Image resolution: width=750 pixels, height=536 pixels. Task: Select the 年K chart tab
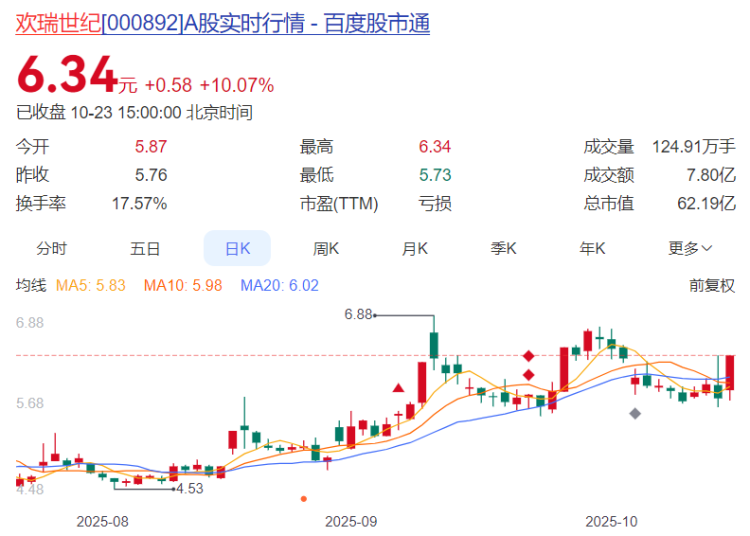(x=592, y=248)
